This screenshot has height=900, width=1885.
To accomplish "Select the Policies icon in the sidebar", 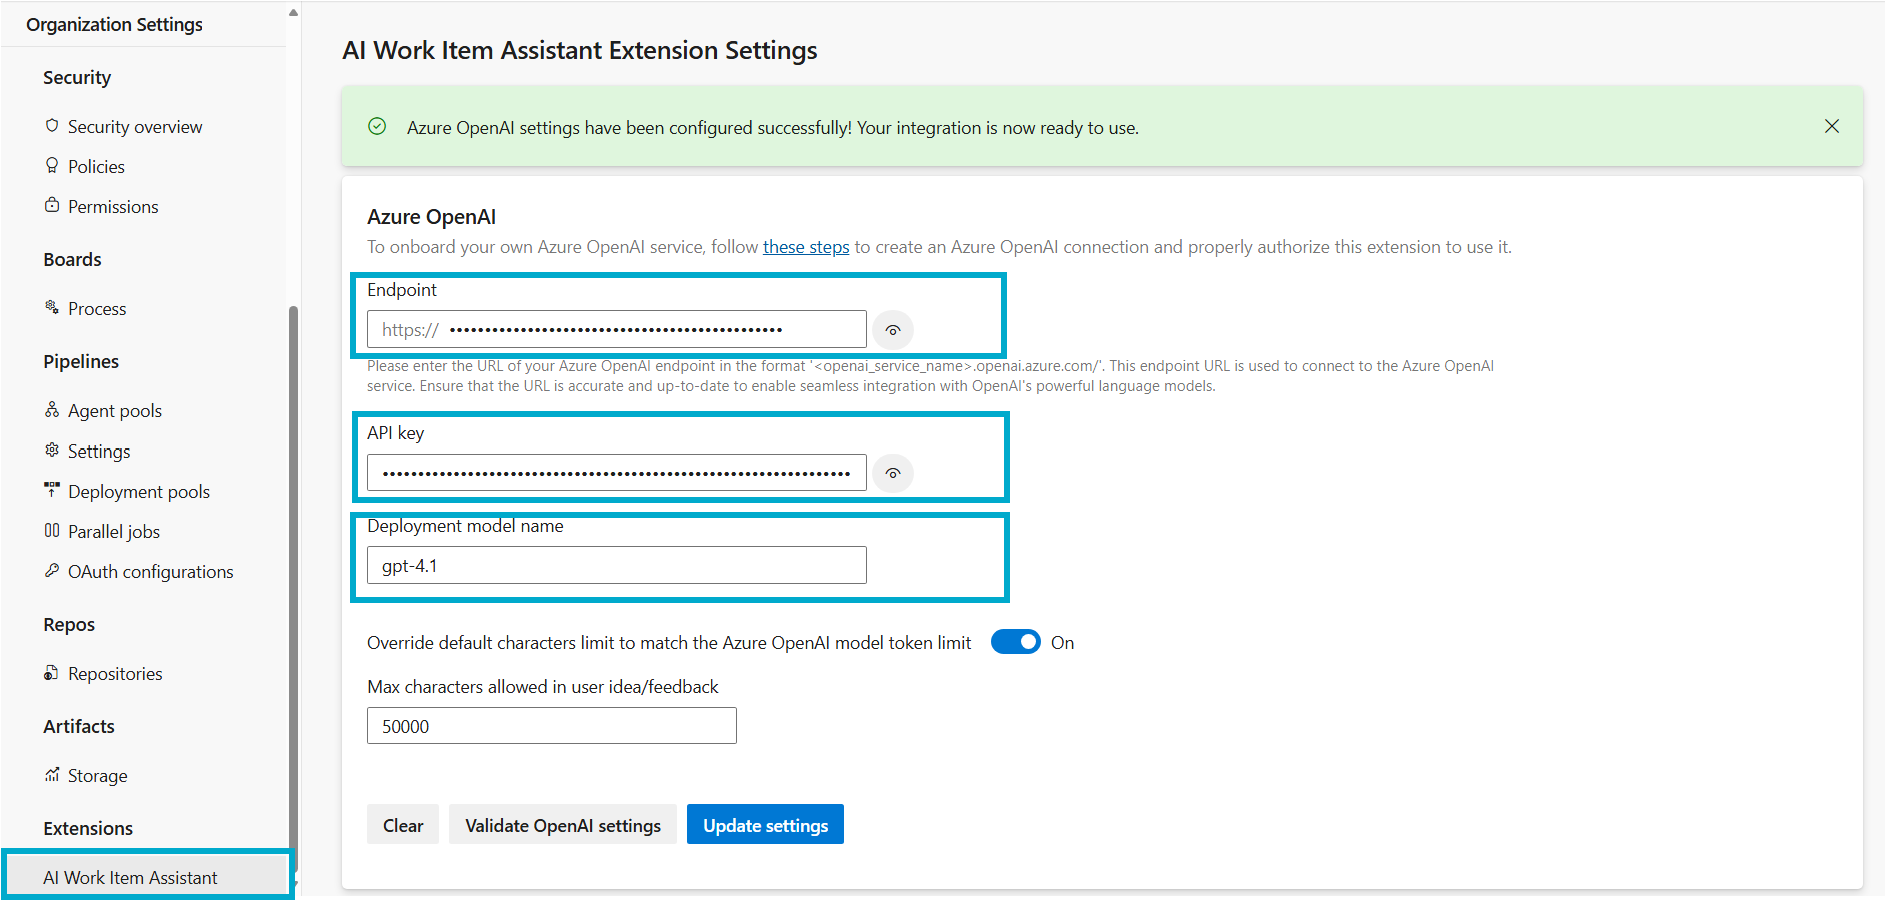I will tap(52, 166).
